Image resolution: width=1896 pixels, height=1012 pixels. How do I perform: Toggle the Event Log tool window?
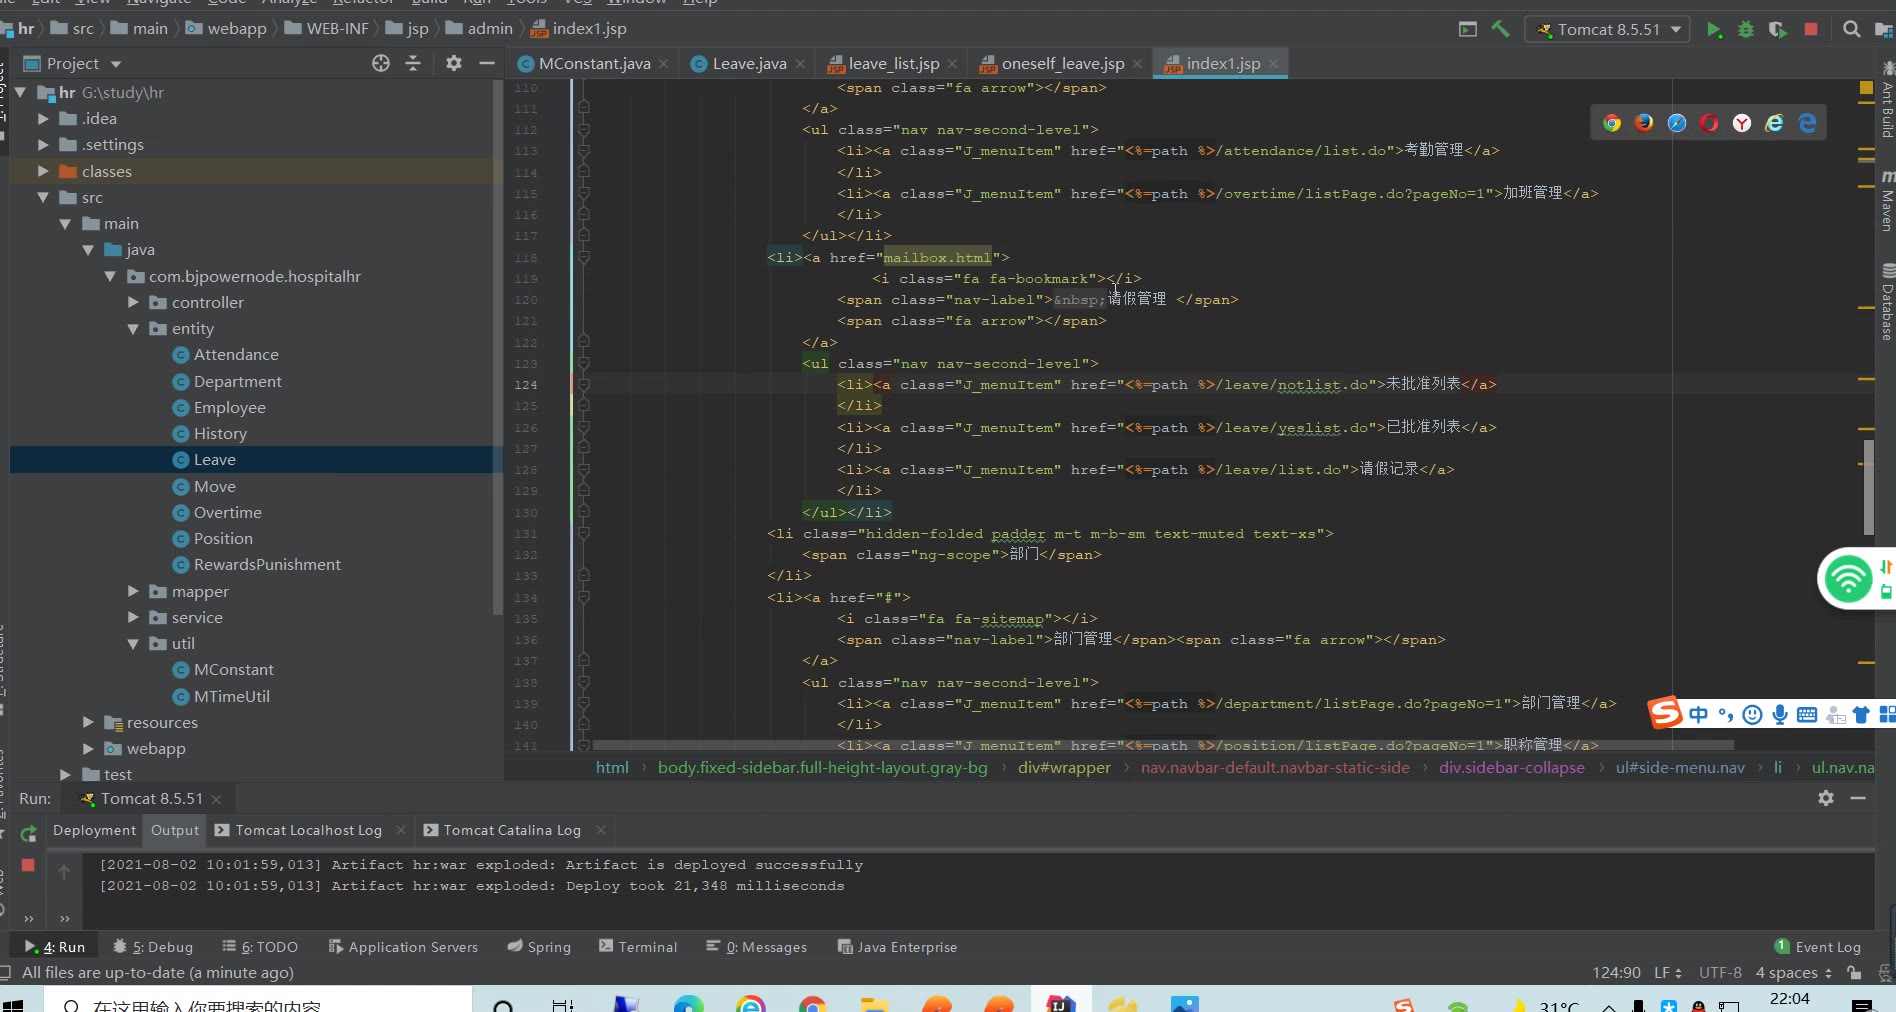tap(1818, 947)
